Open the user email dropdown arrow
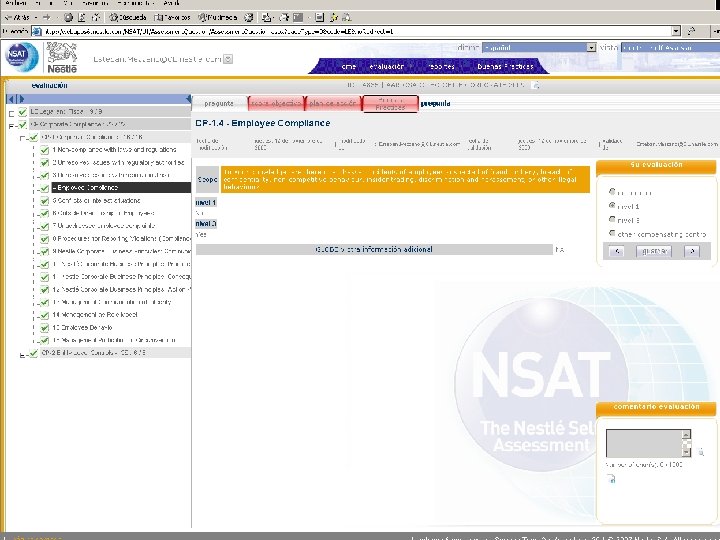720x540 pixels. (x=228, y=59)
